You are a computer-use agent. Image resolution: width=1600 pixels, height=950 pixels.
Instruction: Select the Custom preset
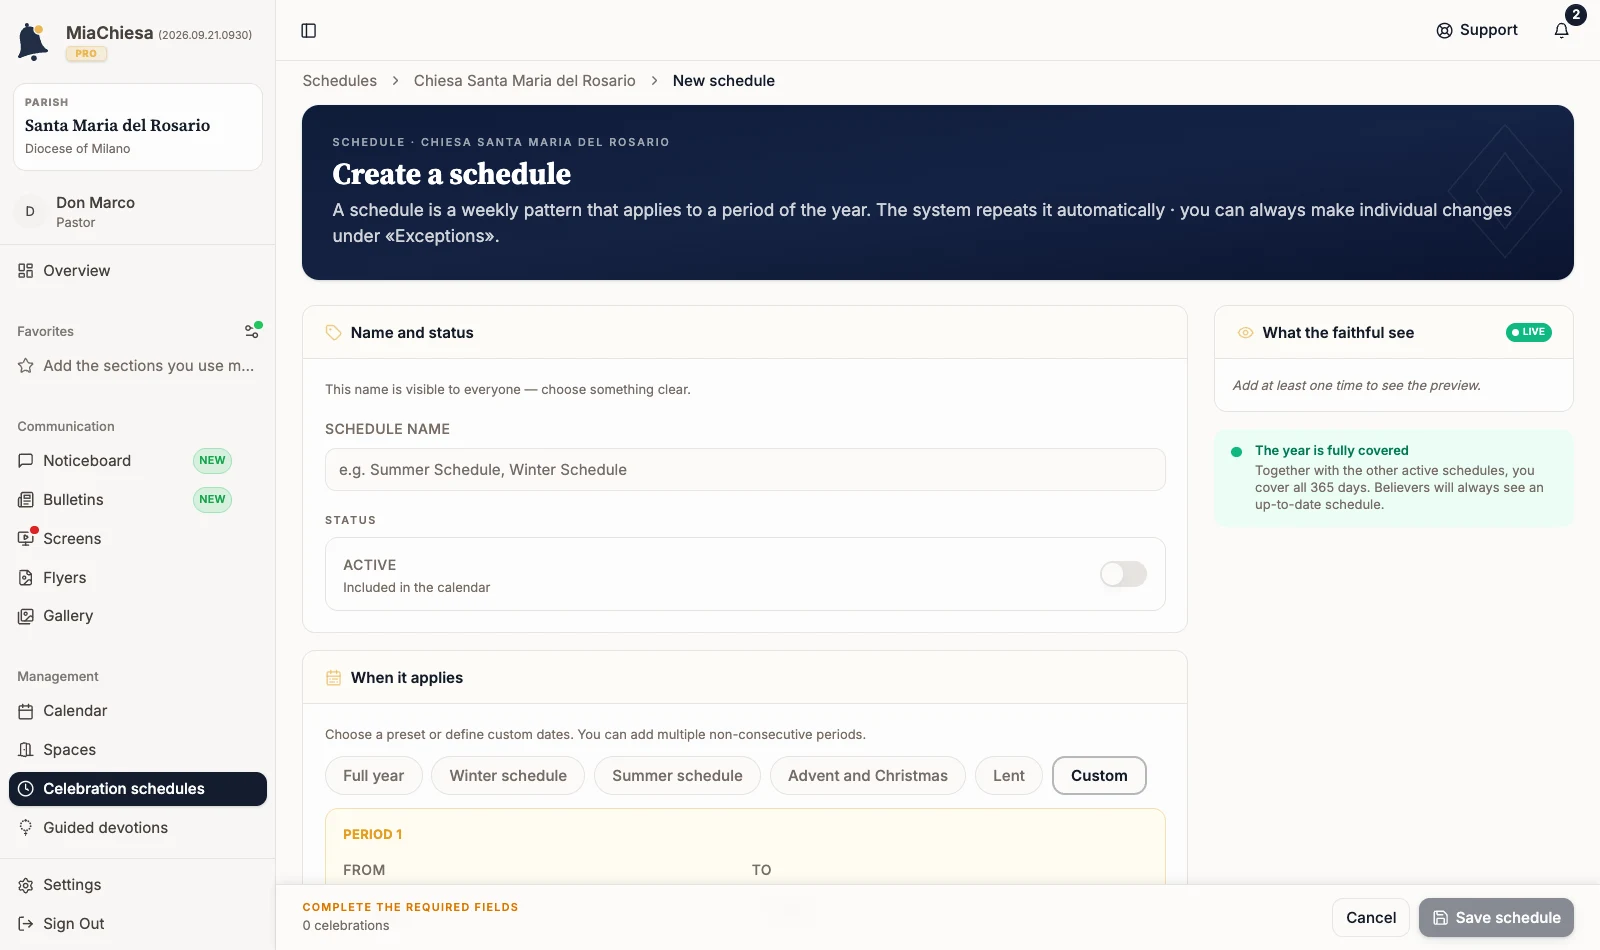[1099, 776]
